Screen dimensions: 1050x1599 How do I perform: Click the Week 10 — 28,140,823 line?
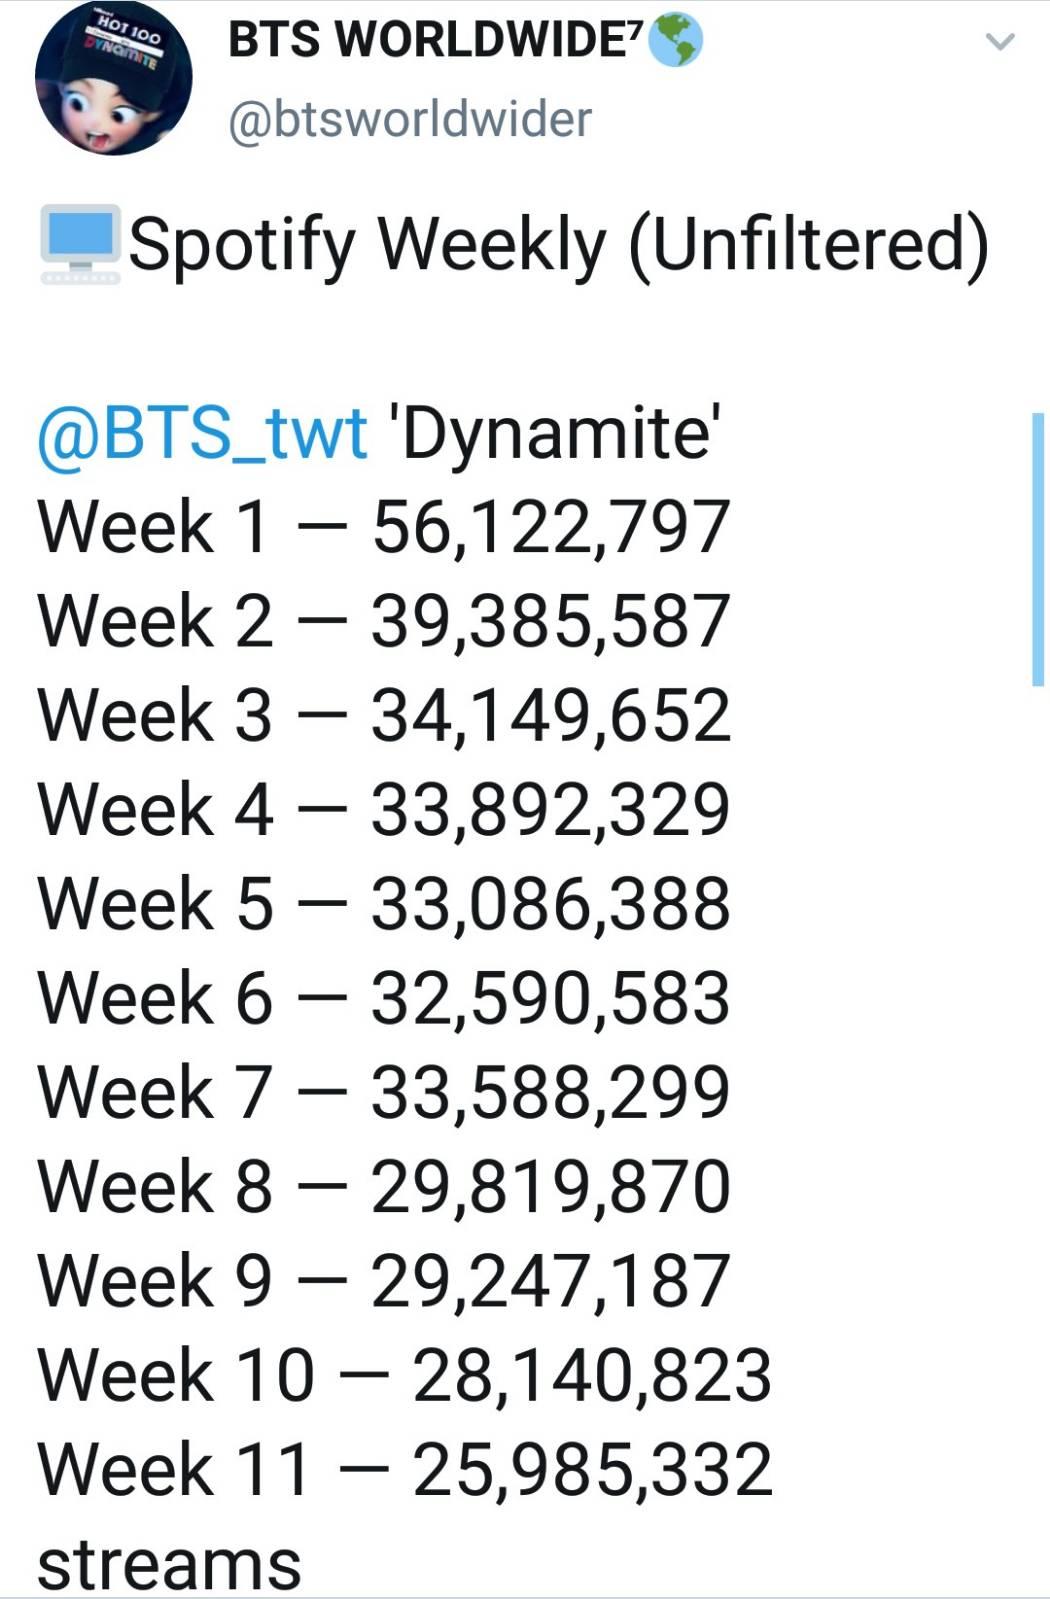(405, 1373)
